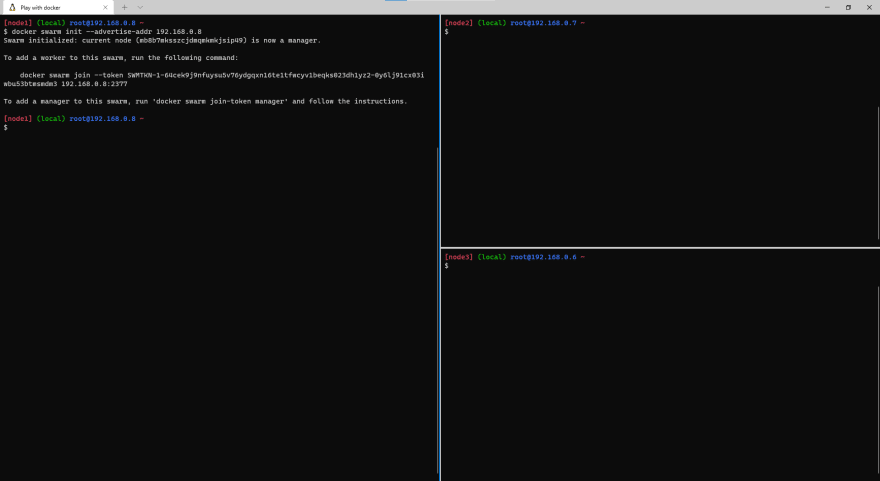Focus the node3 command prompt
880x481 pixels.
(447, 266)
